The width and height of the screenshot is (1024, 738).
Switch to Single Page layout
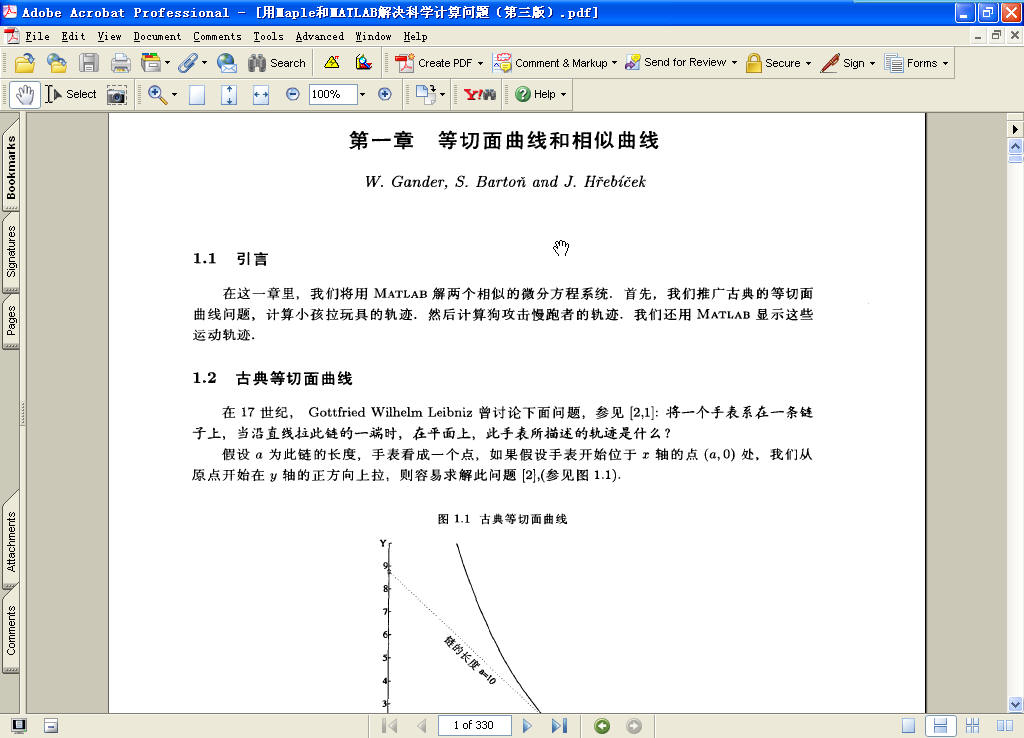pyautogui.click(x=908, y=726)
